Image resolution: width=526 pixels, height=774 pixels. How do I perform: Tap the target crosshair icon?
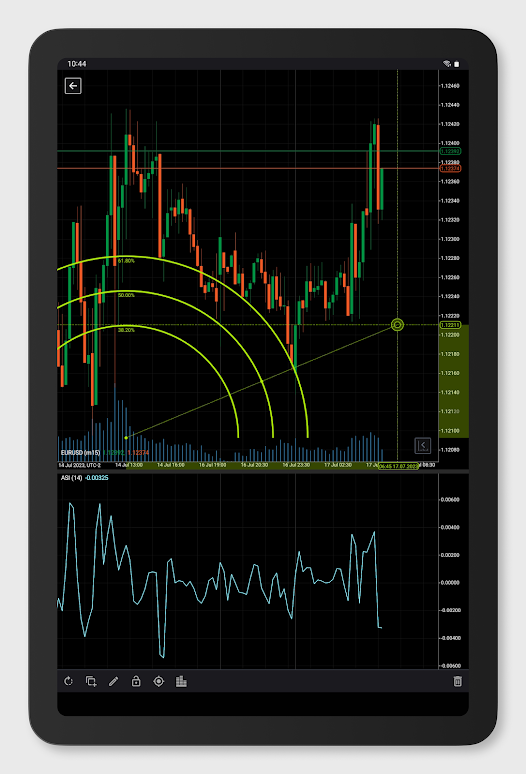pos(158,681)
